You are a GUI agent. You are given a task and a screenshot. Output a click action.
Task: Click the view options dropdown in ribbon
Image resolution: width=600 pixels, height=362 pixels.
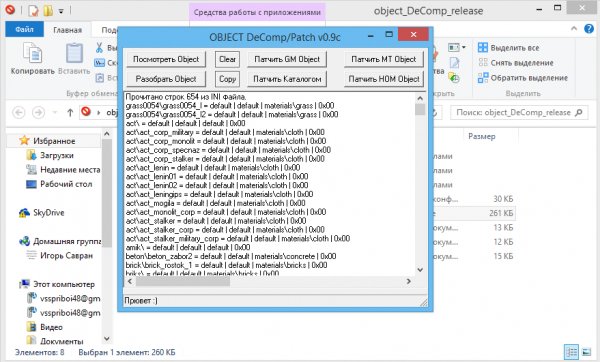[x=464, y=47]
